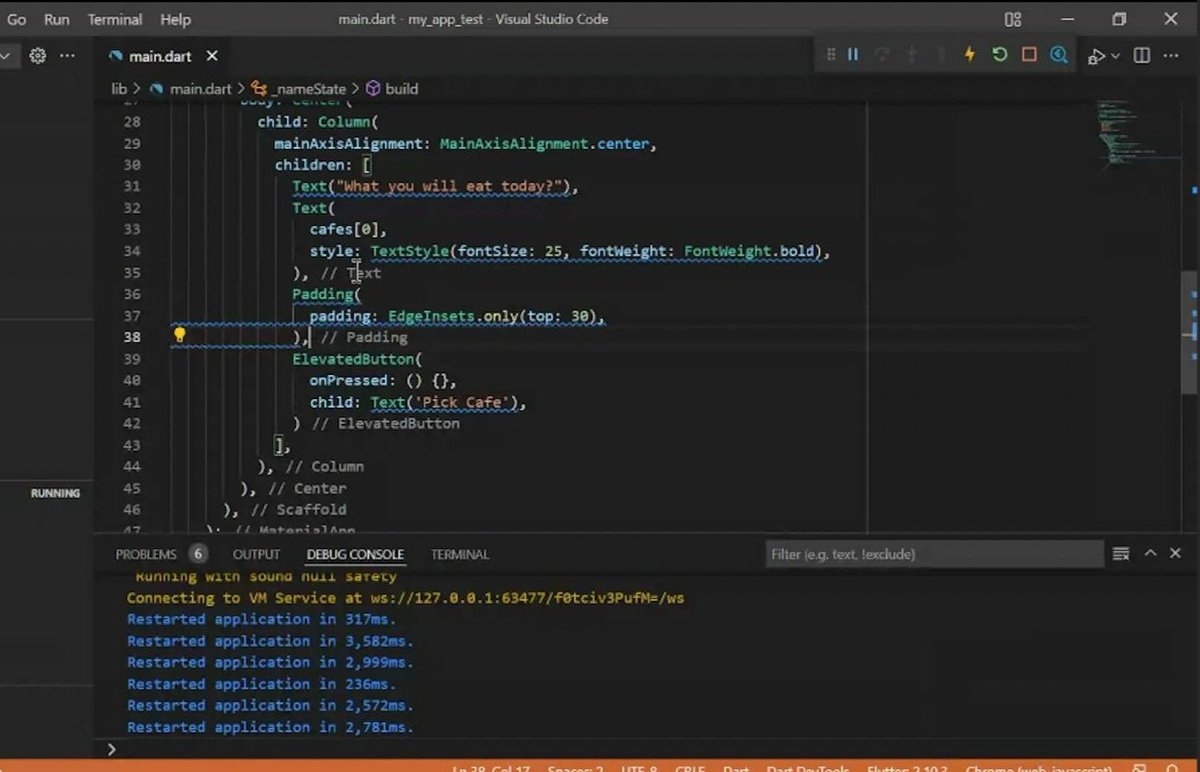The image size is (1200, 772).
Task: Toggle debug console view as list icon
Action: coord(1121,554)
